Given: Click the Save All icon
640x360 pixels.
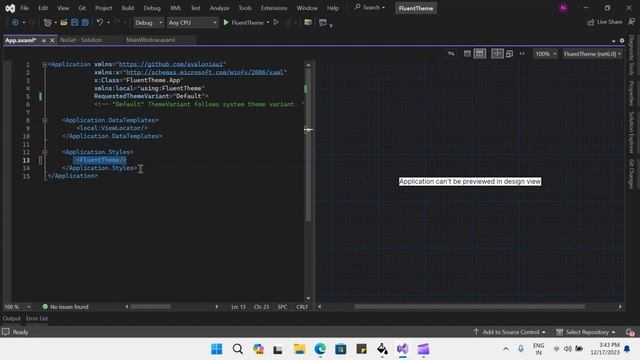Looking at the screenshot, I should coord(85,22).
